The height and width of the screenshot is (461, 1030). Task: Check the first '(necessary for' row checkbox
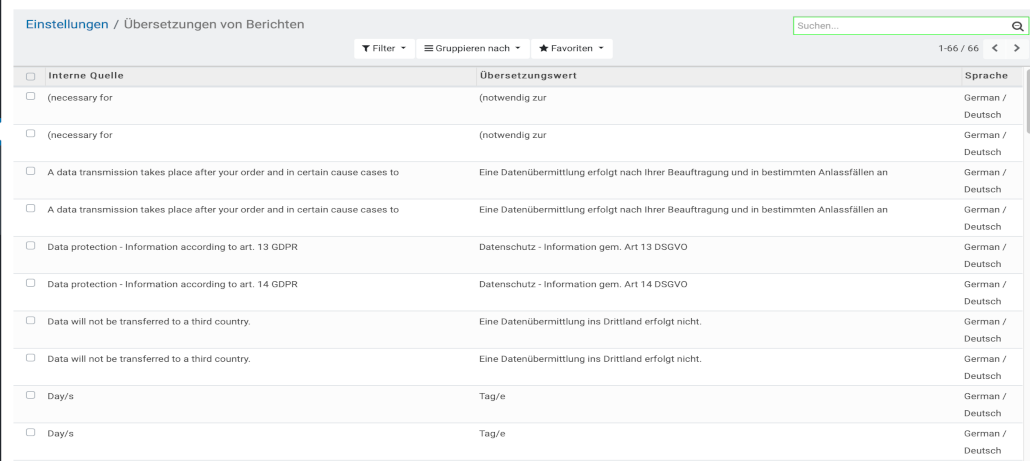click(30, 97)
